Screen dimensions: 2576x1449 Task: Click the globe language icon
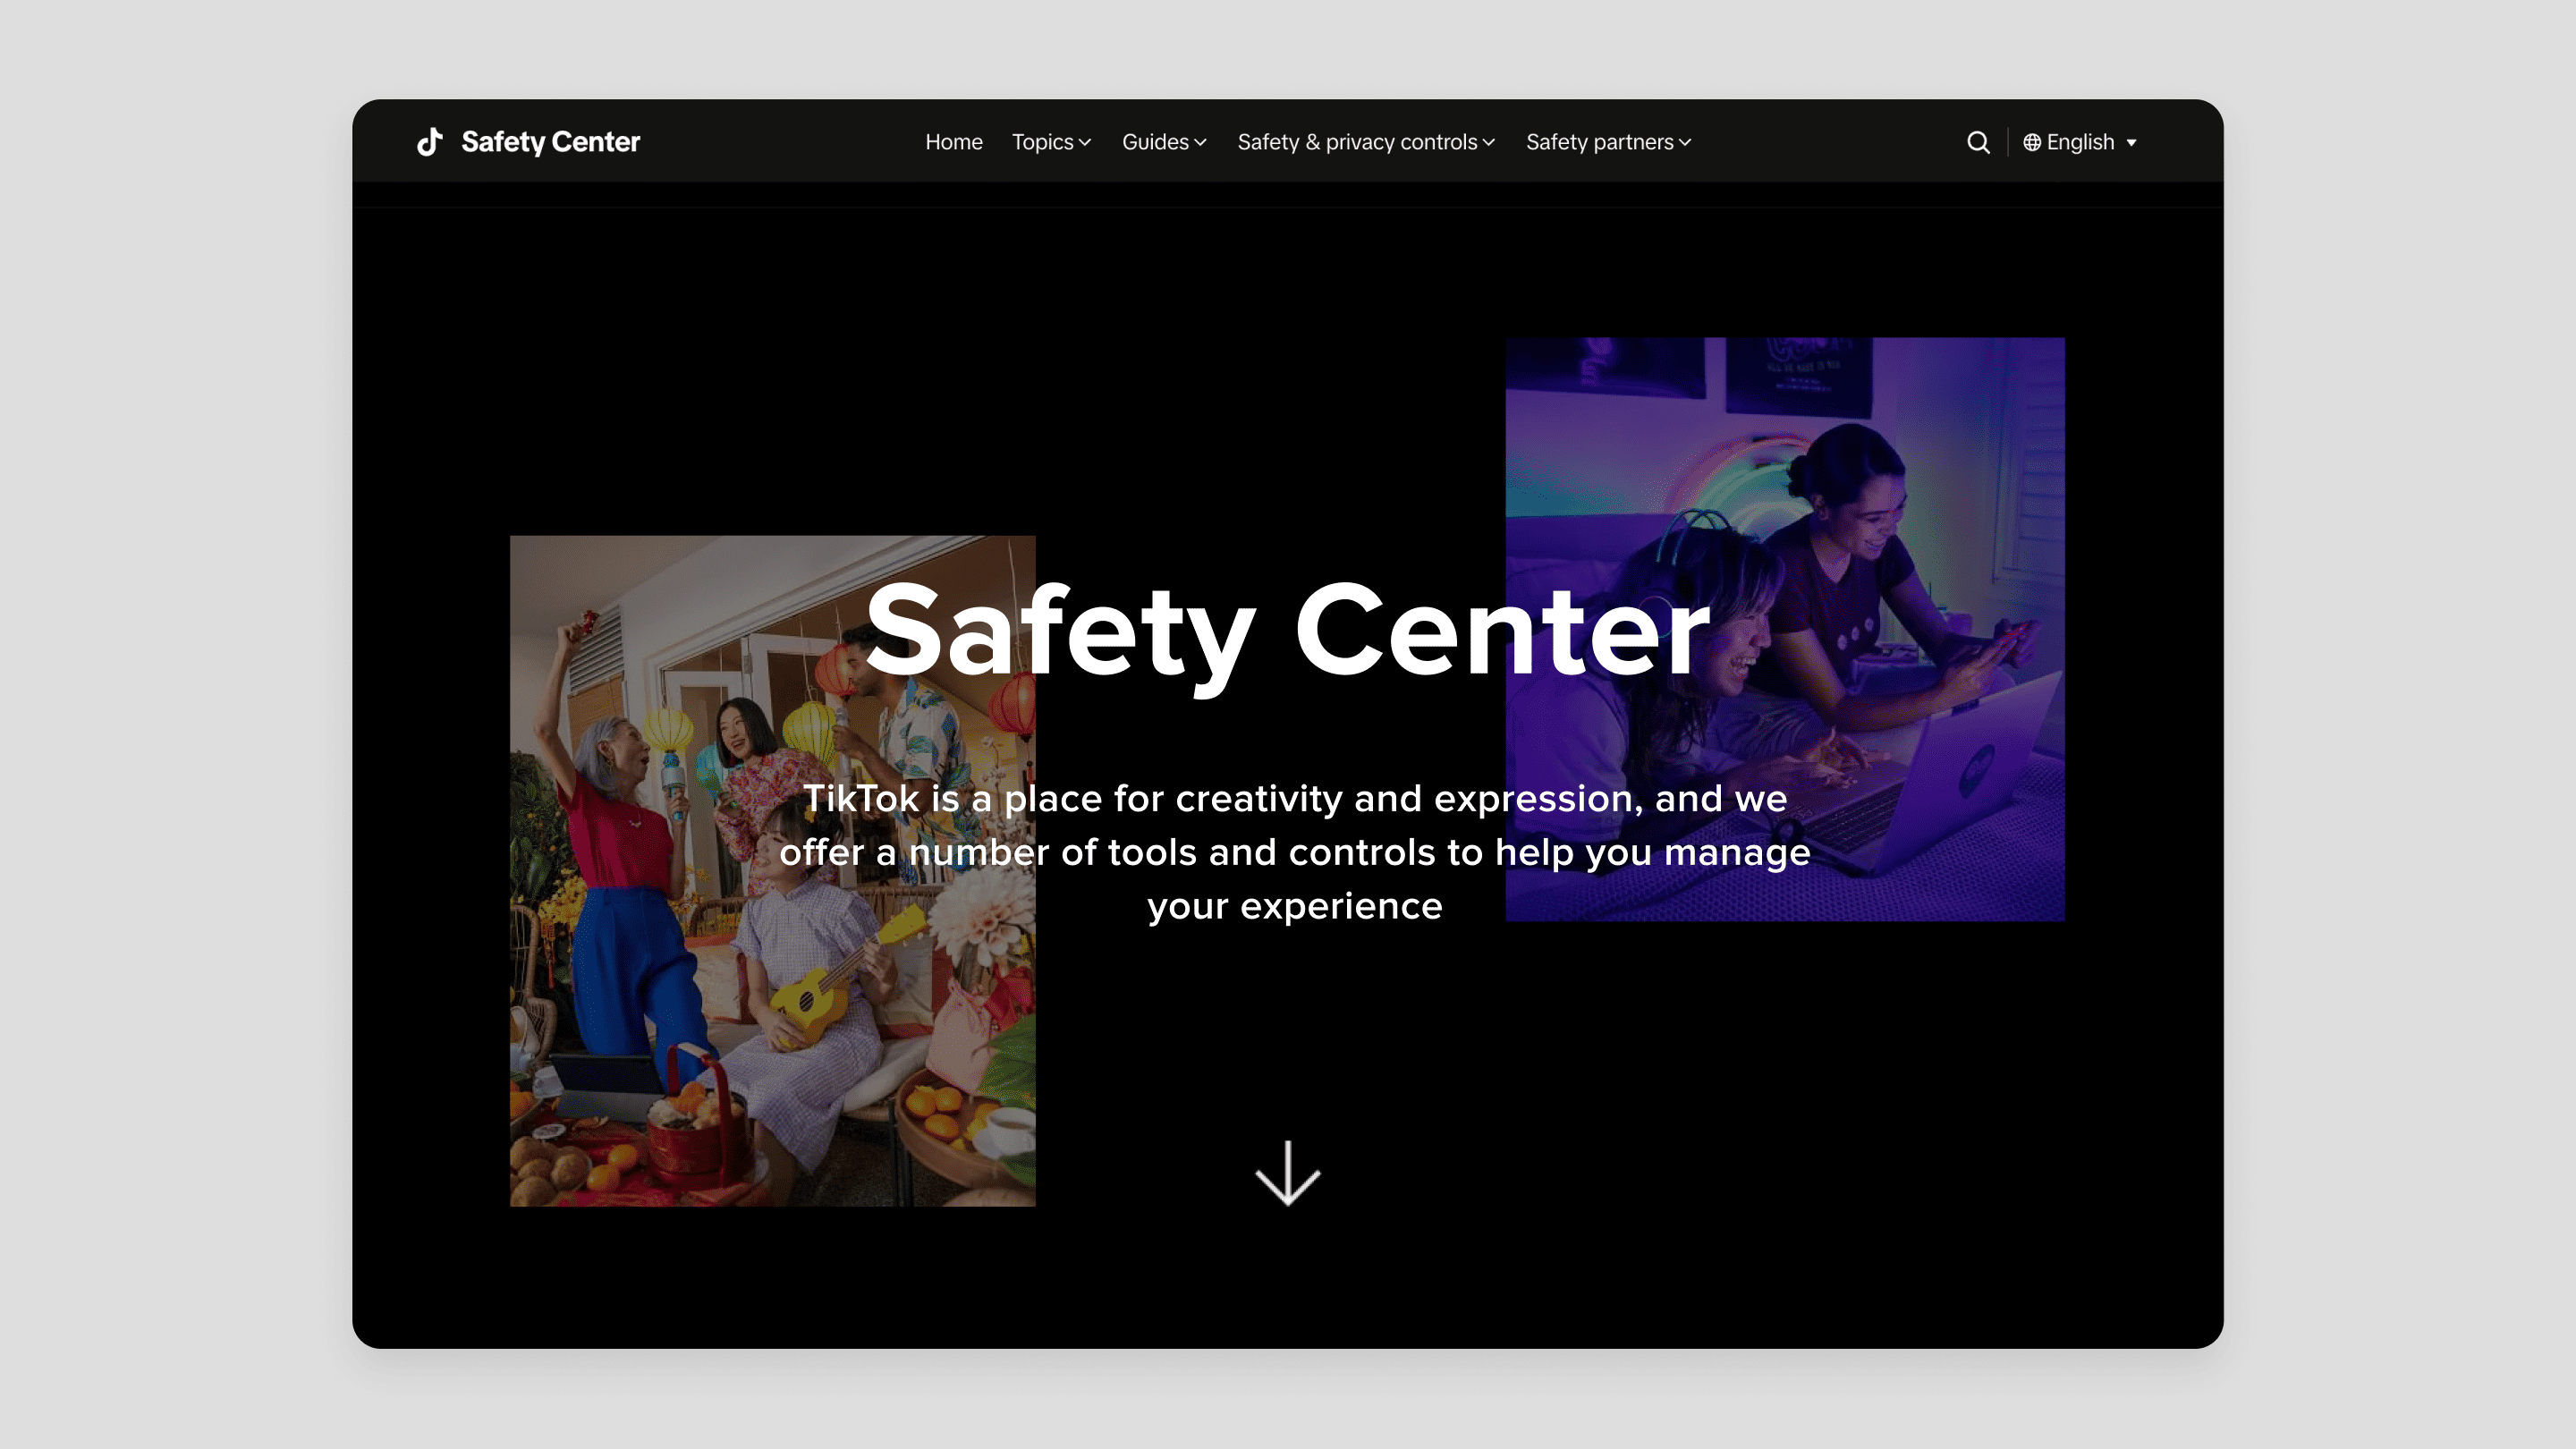pos(2032,142)
